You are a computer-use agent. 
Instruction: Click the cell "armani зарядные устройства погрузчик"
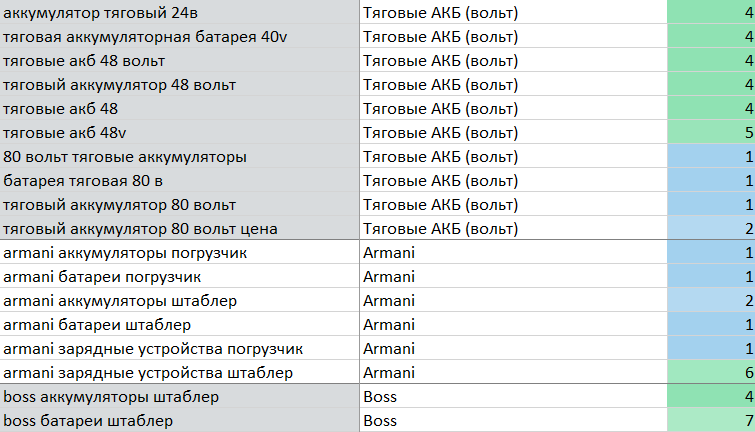(180, 349)
